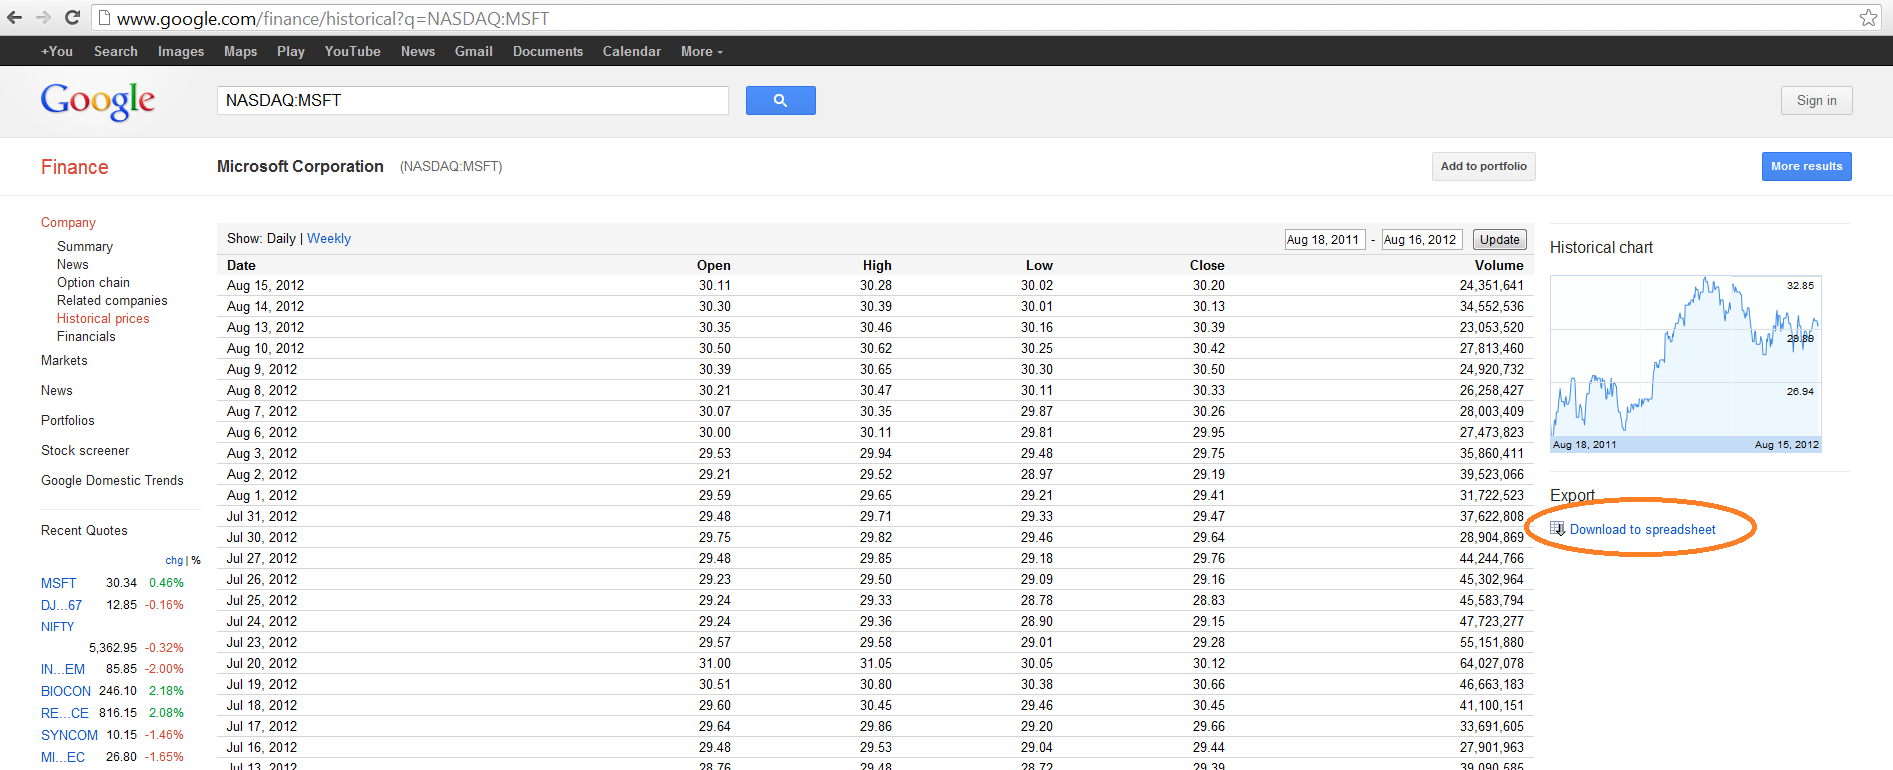
Task: Click the browser back arrow
Action: click(x=14, y=18)
